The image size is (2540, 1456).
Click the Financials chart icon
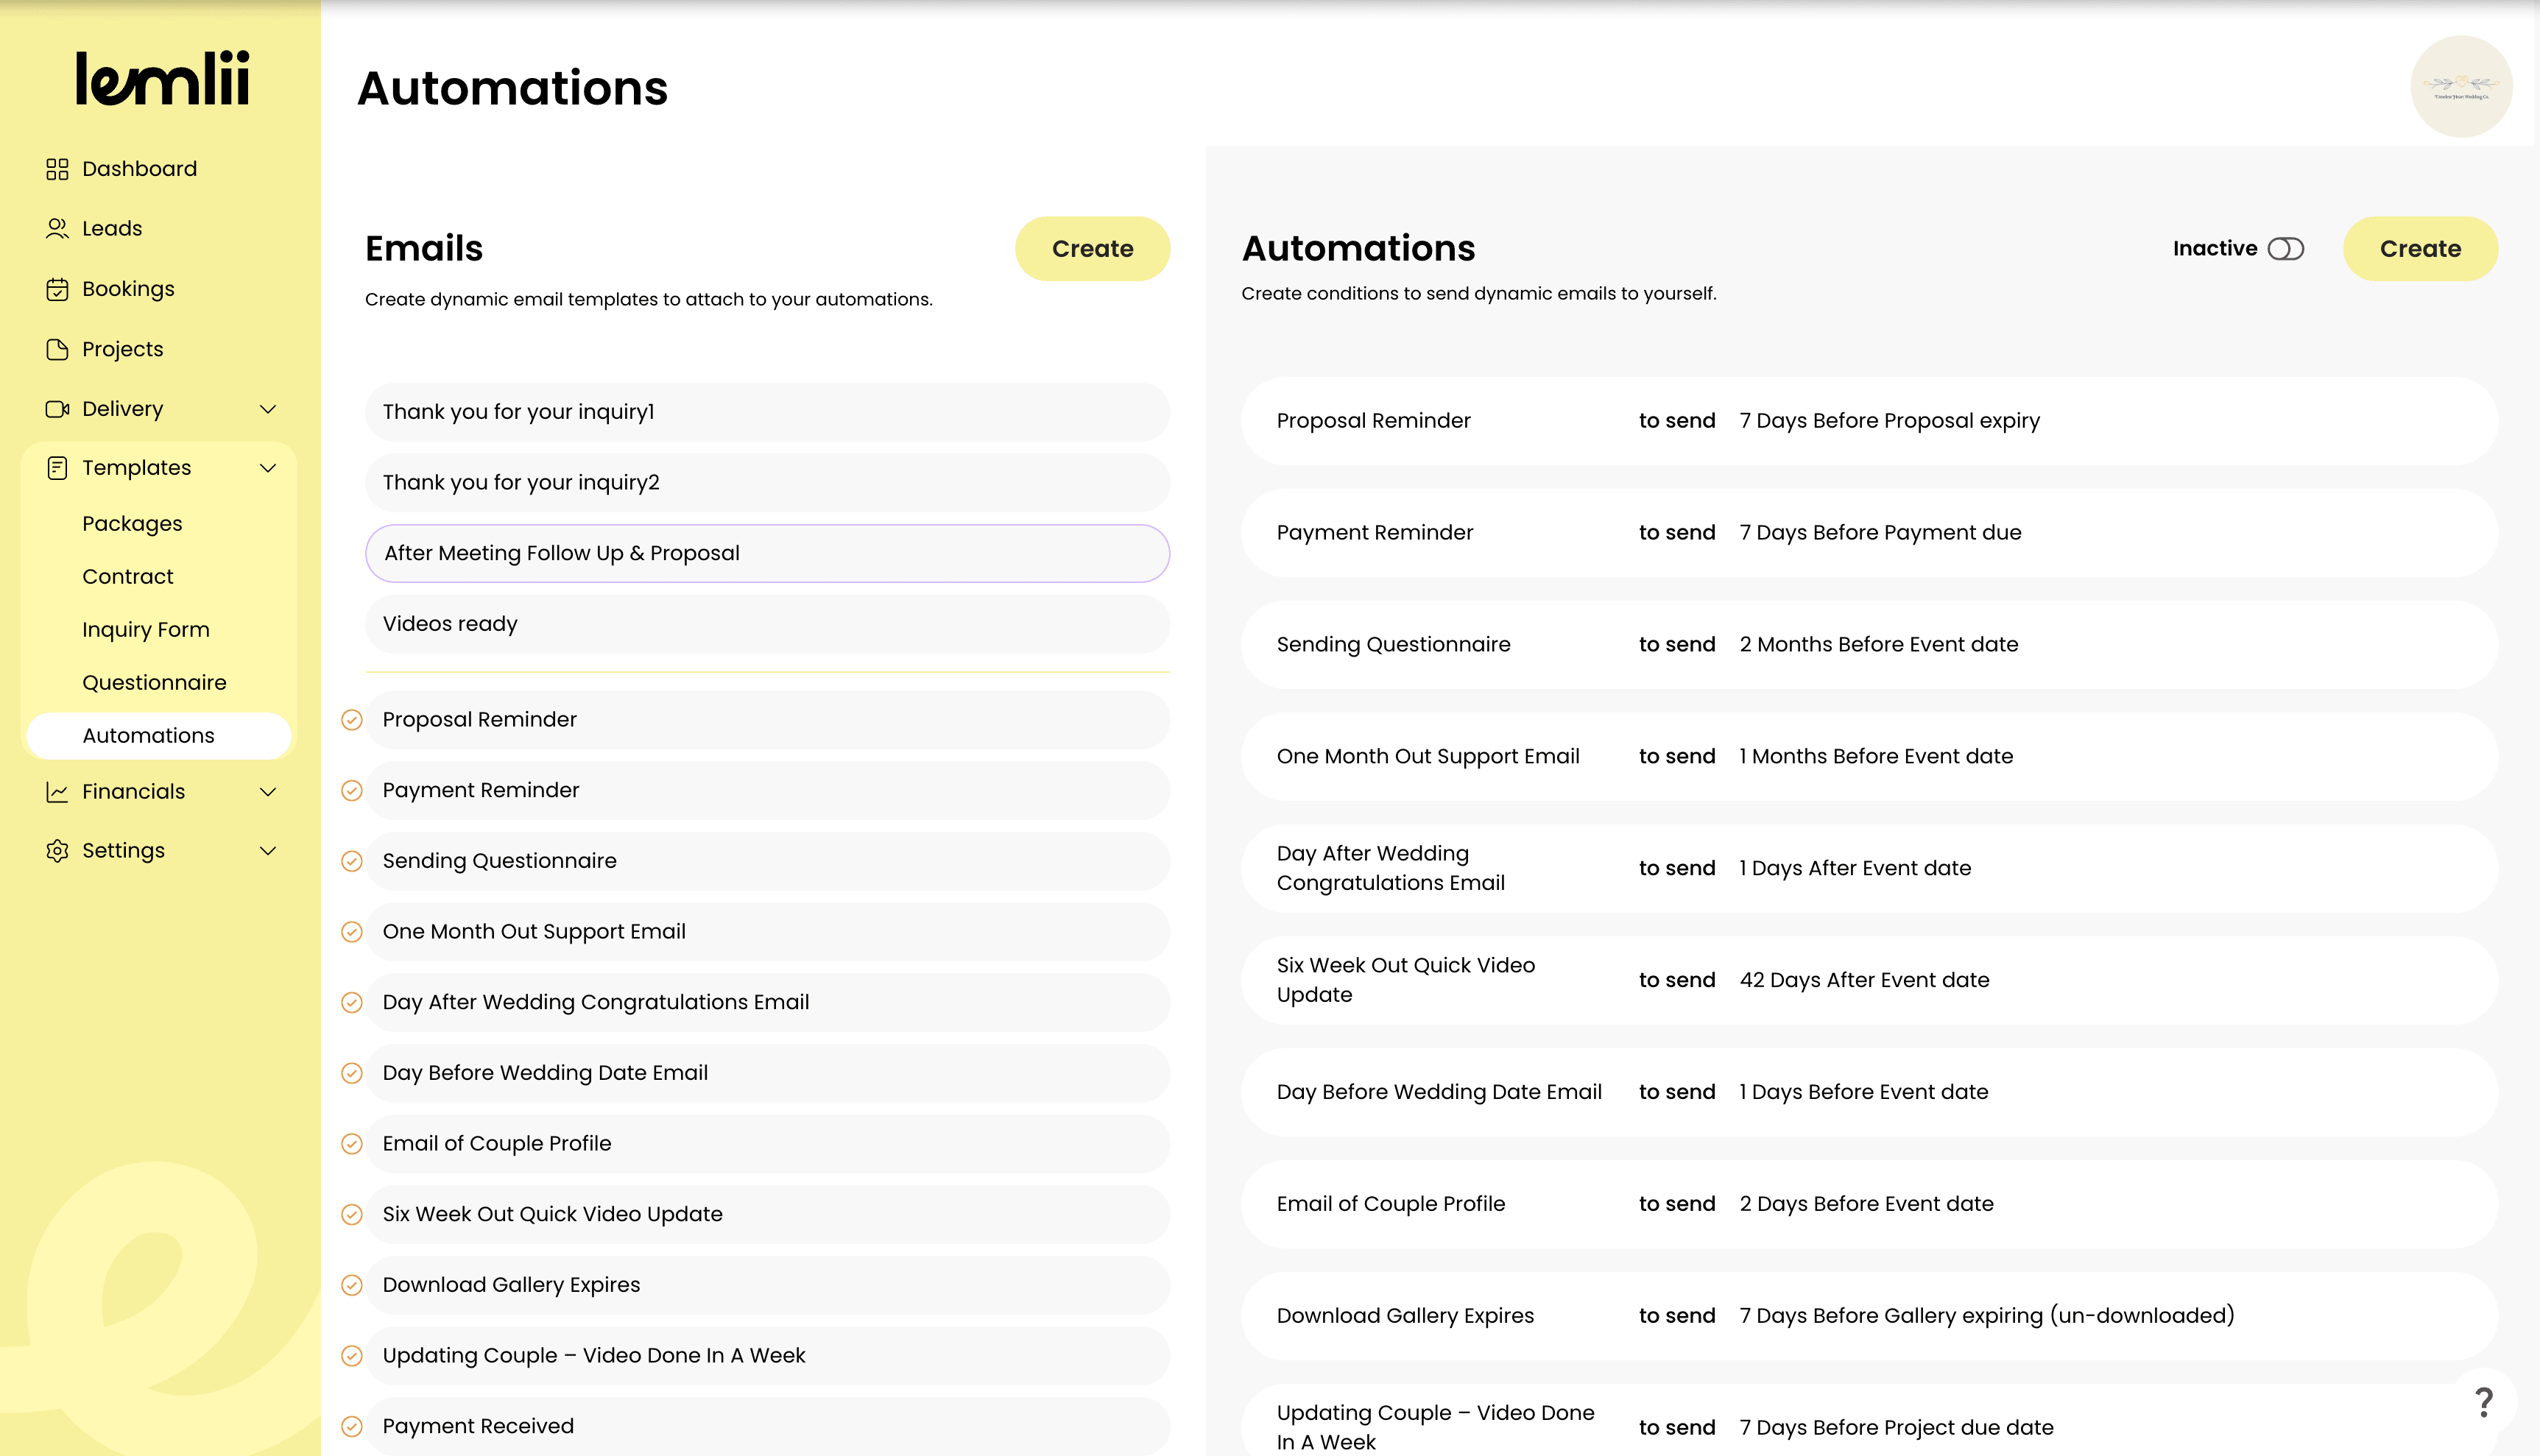click(57, 792)
